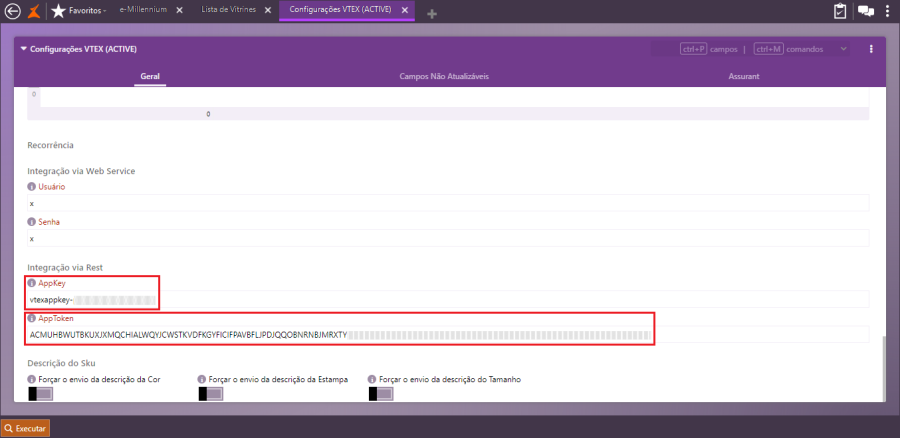Toggle Forçar o envio da descrição do Tamanho

pyautogui.click(x=381, y=394)
